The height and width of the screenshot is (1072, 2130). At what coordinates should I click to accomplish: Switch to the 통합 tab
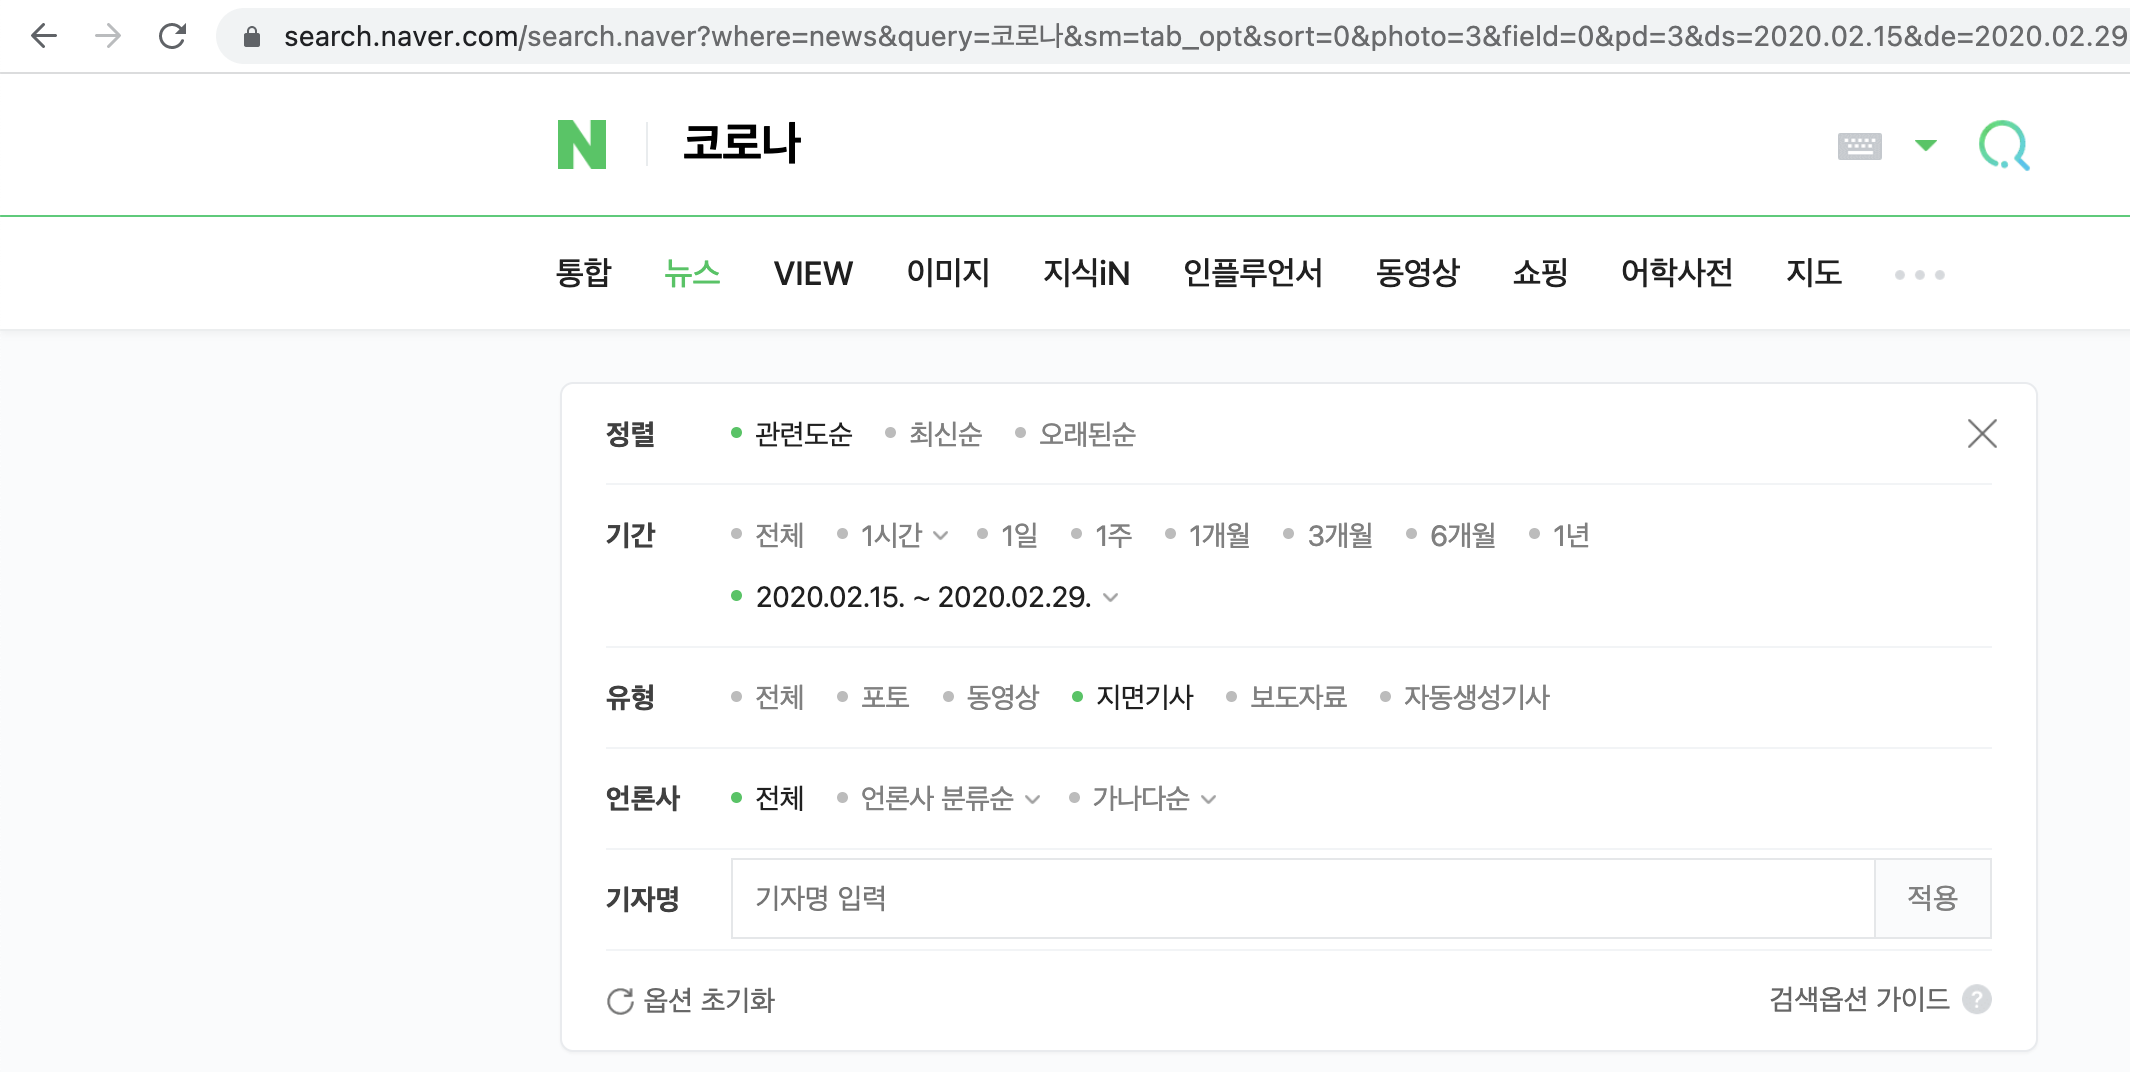pos(583,273)
